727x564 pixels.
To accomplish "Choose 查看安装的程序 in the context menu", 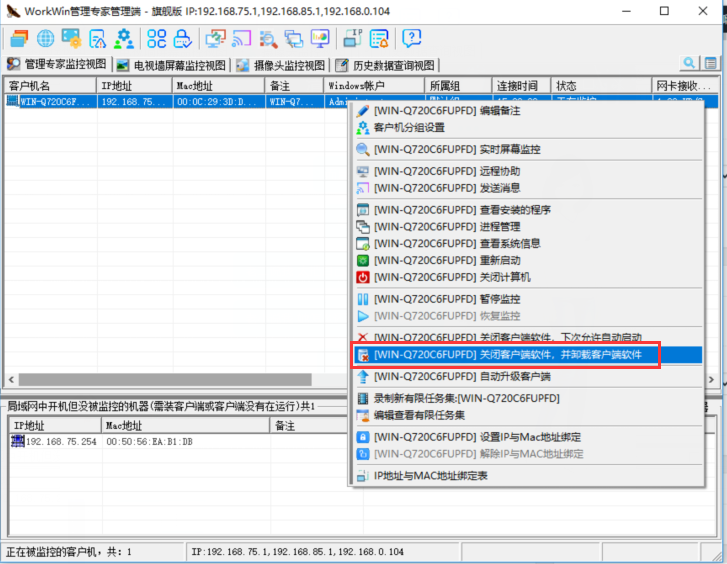I will point(527,210).
